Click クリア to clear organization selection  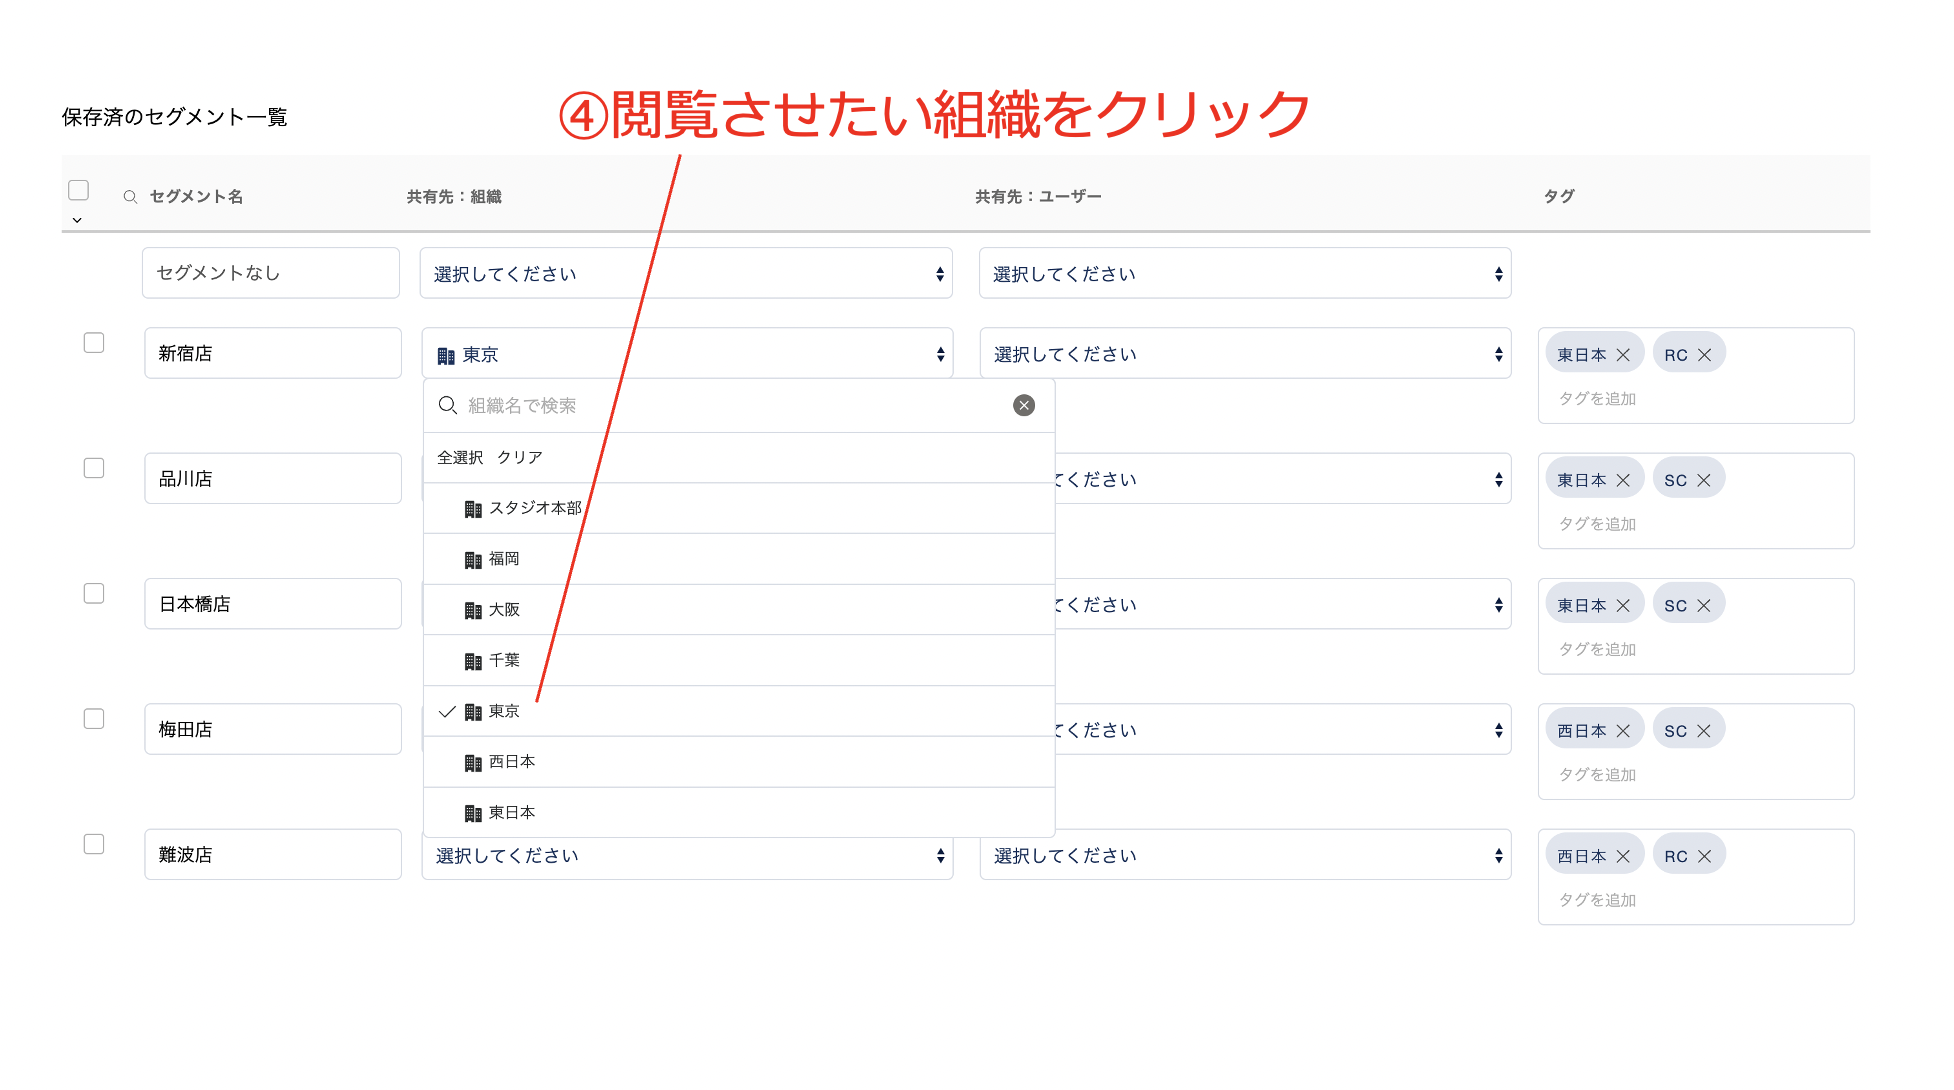(x=520, y=457)
